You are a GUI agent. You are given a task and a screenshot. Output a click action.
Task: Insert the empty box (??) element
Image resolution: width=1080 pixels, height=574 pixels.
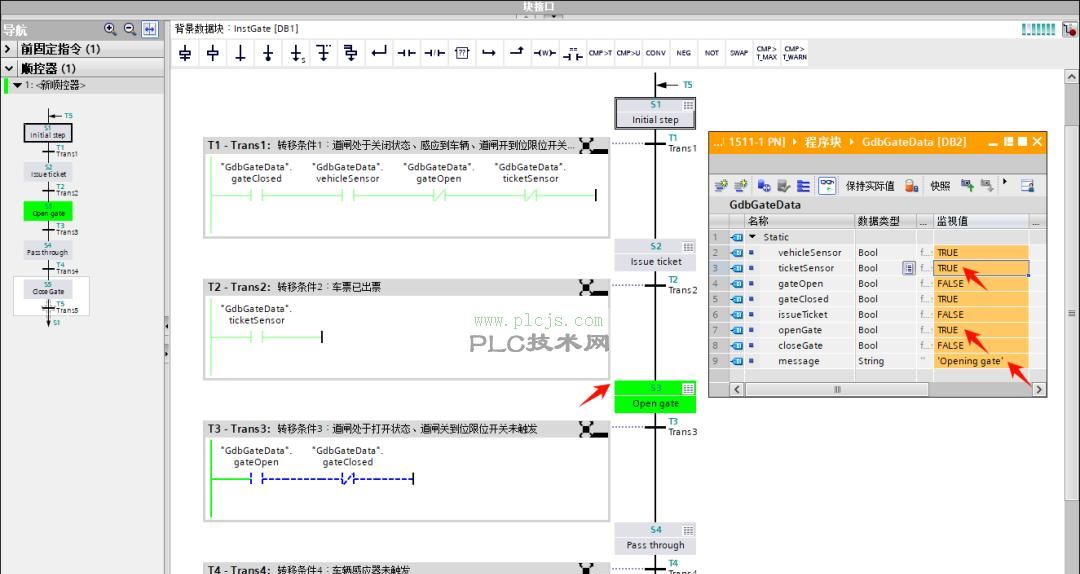462,53
